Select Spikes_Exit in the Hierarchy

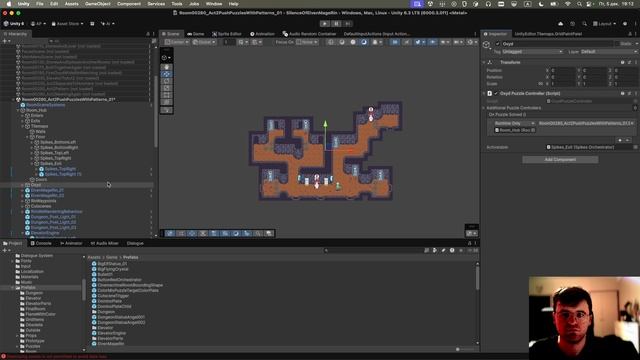(51, 163)
